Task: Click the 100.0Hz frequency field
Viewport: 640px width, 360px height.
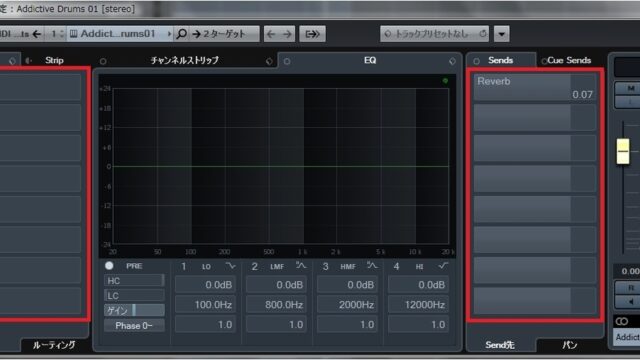Action: pos(205,304)
